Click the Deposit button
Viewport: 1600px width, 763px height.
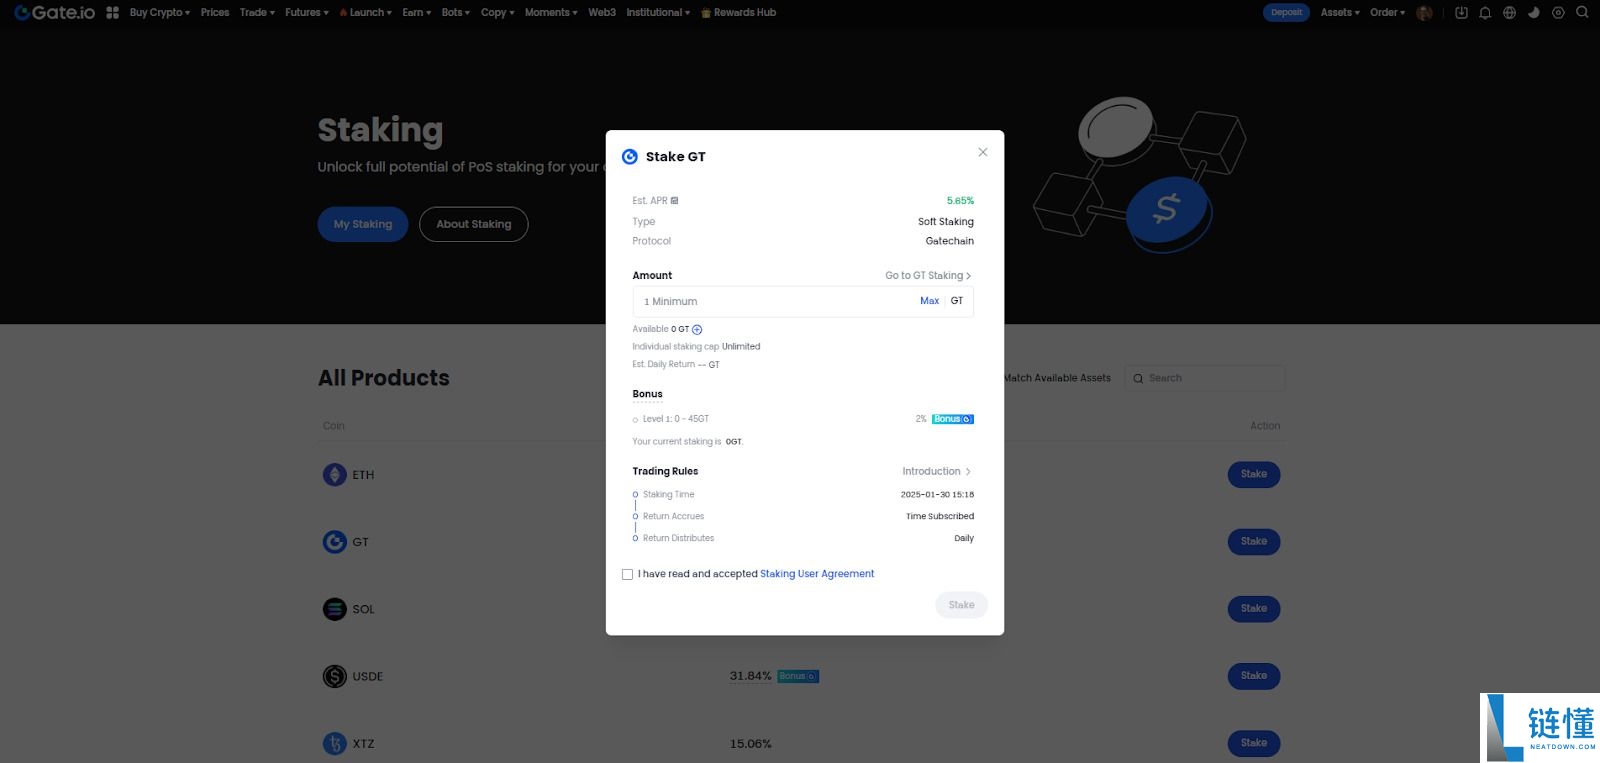tap(1286, 13)
